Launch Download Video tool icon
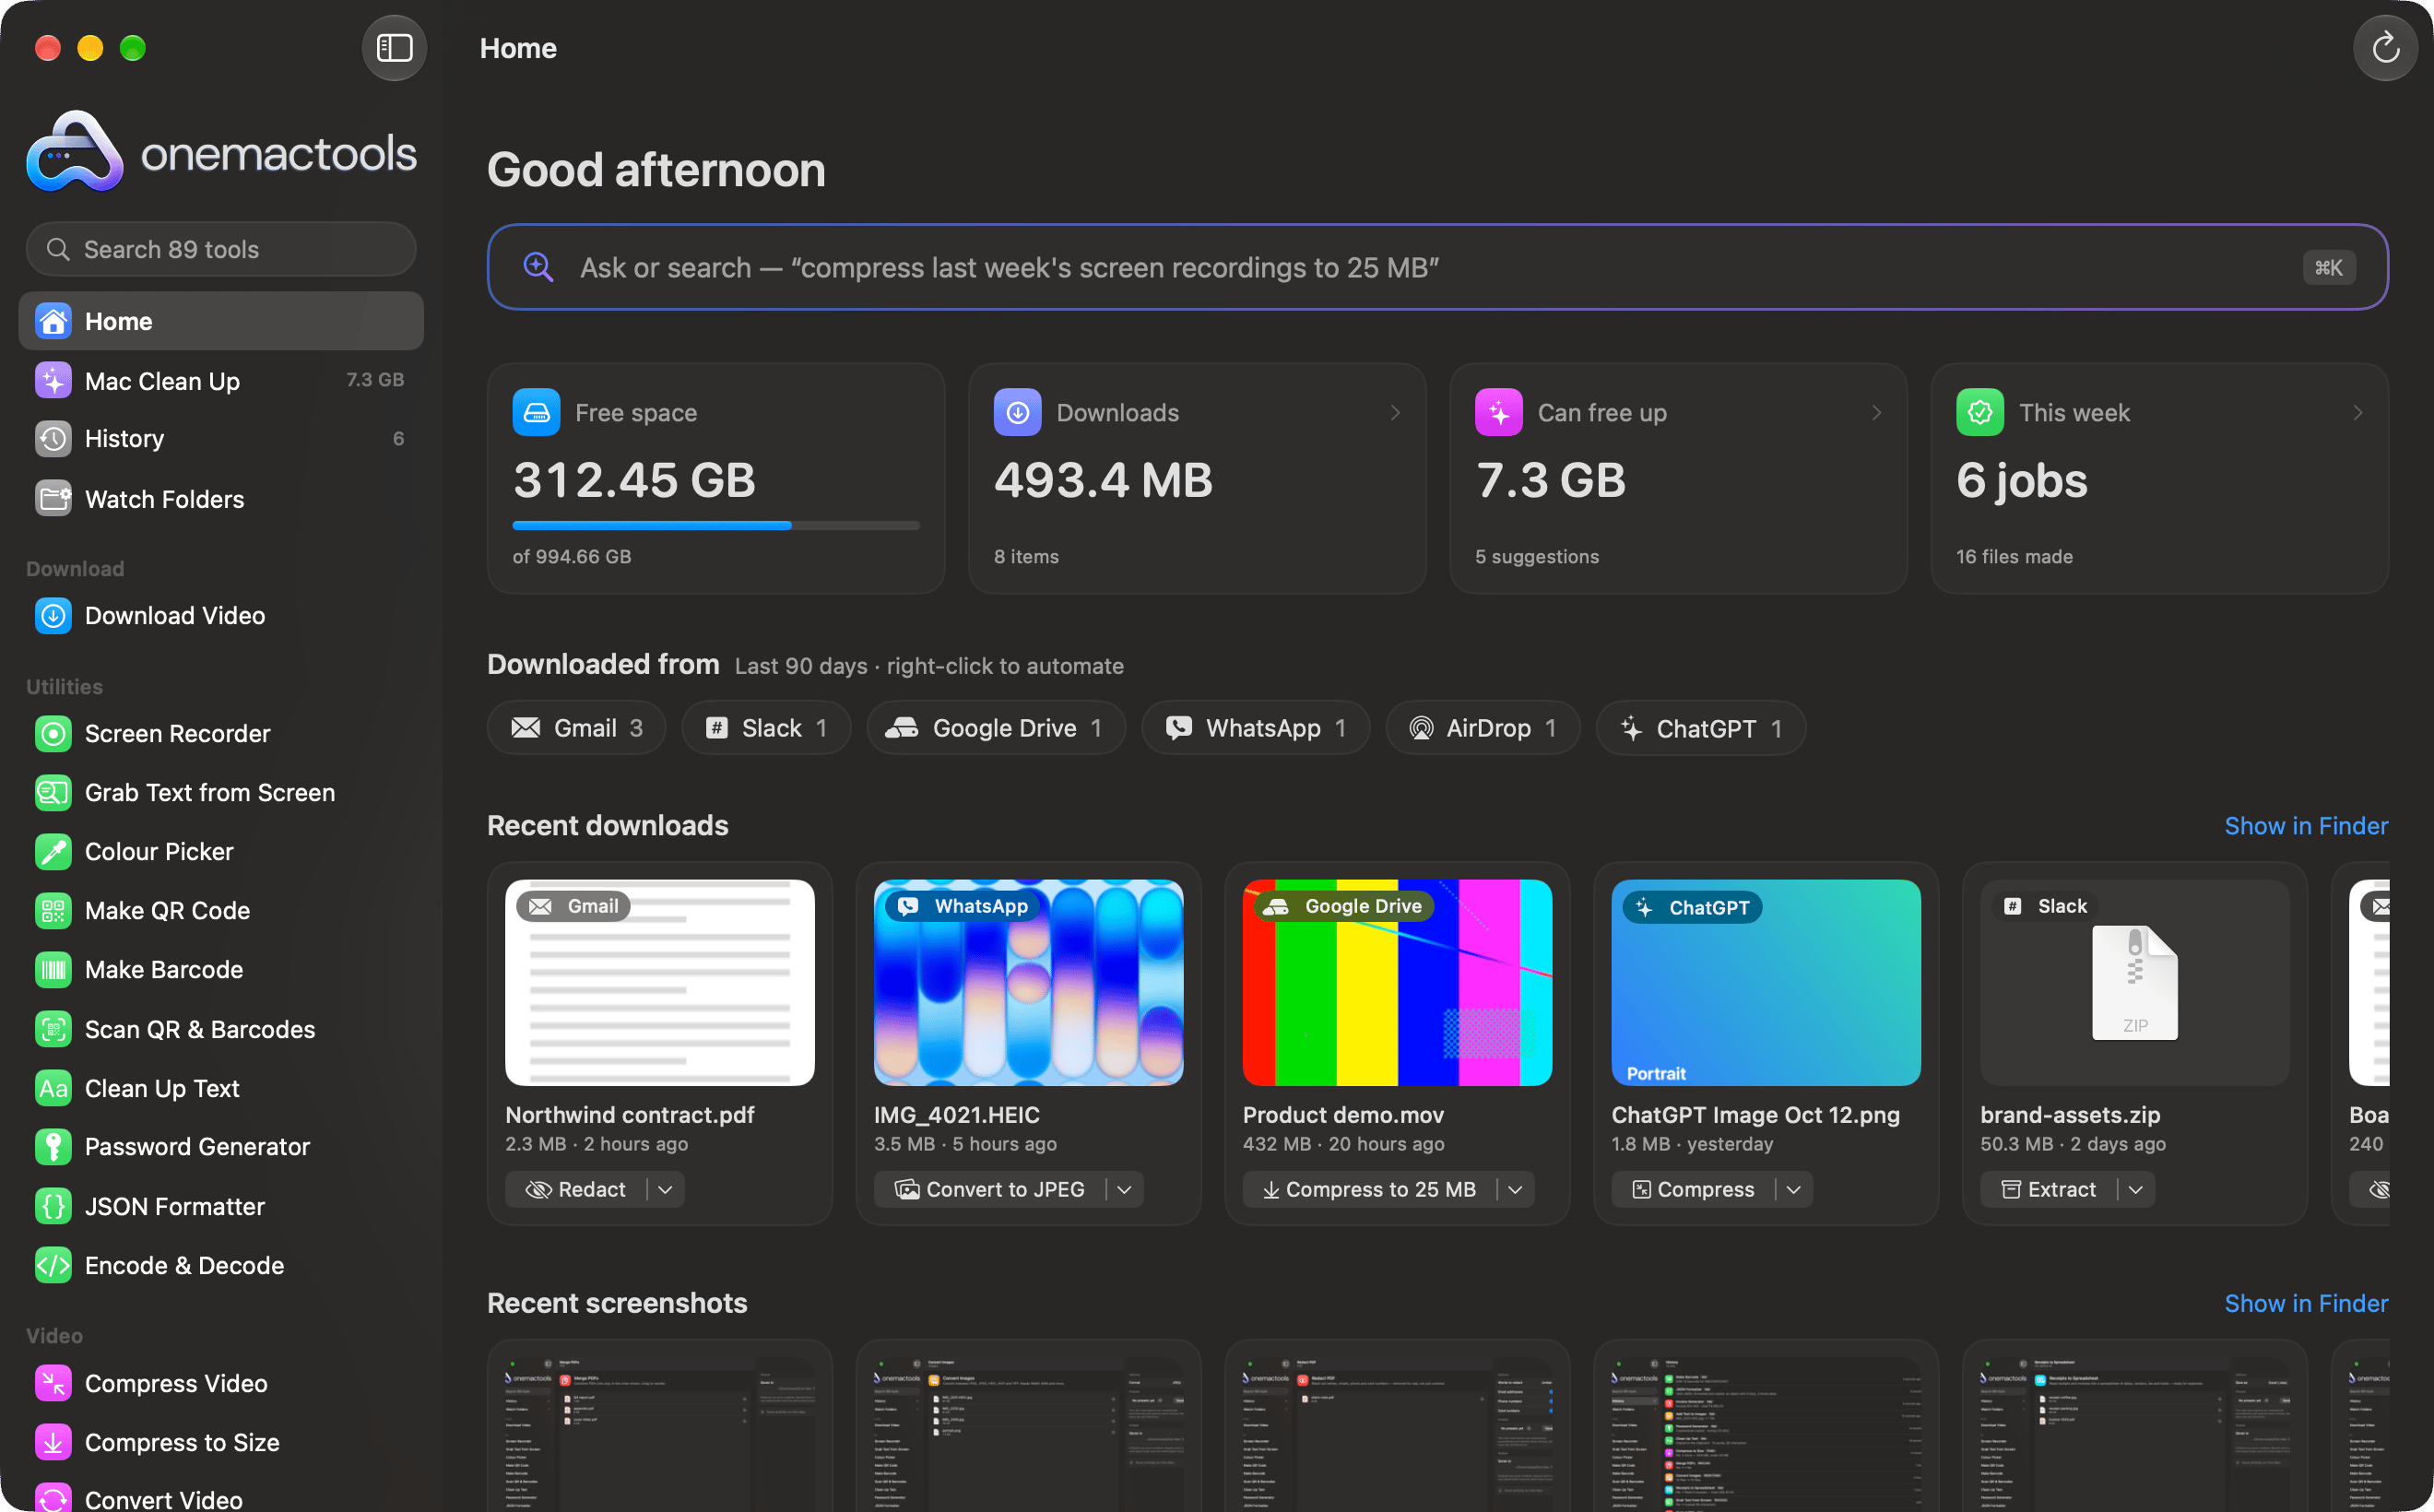Screen dimensions: 2434x1512 (x=53, y=616)
